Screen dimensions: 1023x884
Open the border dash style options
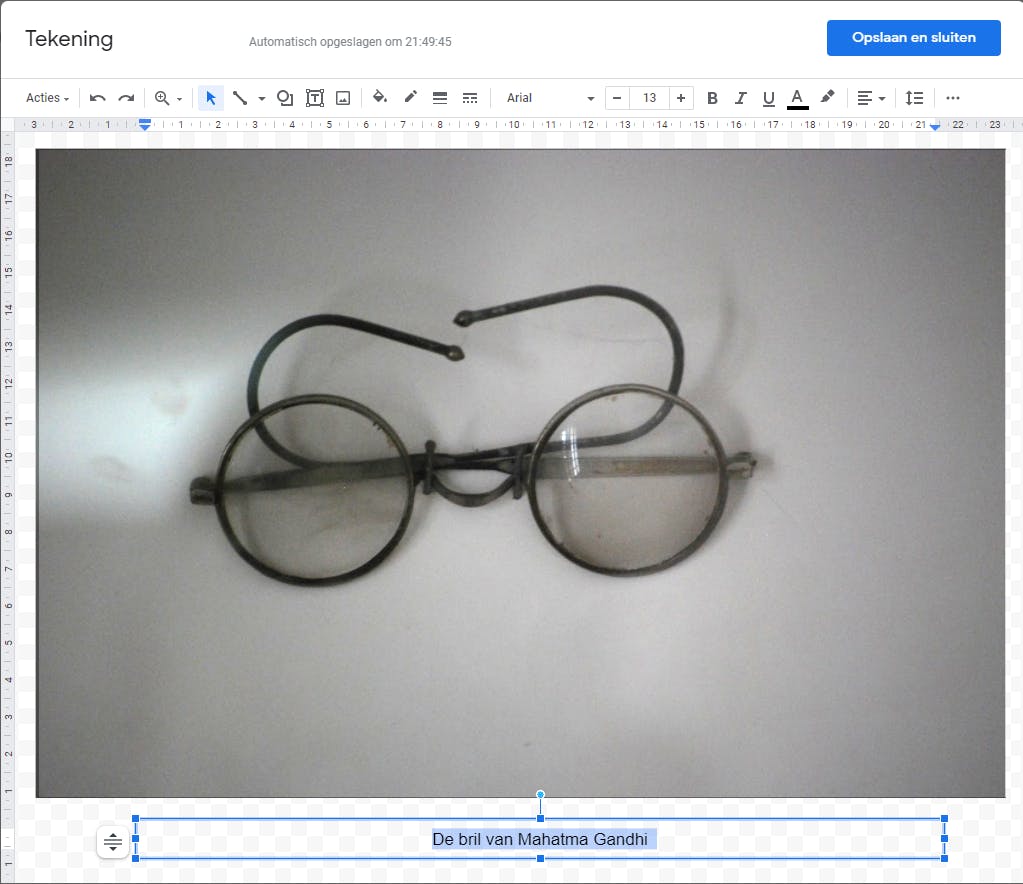pyautogui.click(x=469, y=98)
